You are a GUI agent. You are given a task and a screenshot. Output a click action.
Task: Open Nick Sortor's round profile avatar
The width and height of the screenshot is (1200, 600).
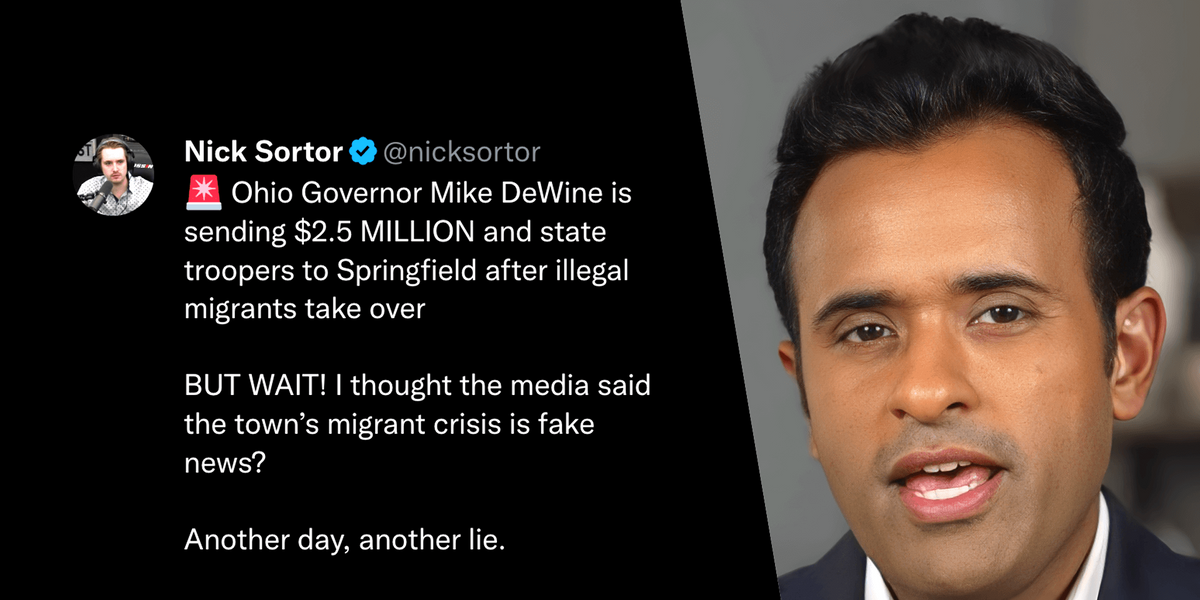point(113,174)
